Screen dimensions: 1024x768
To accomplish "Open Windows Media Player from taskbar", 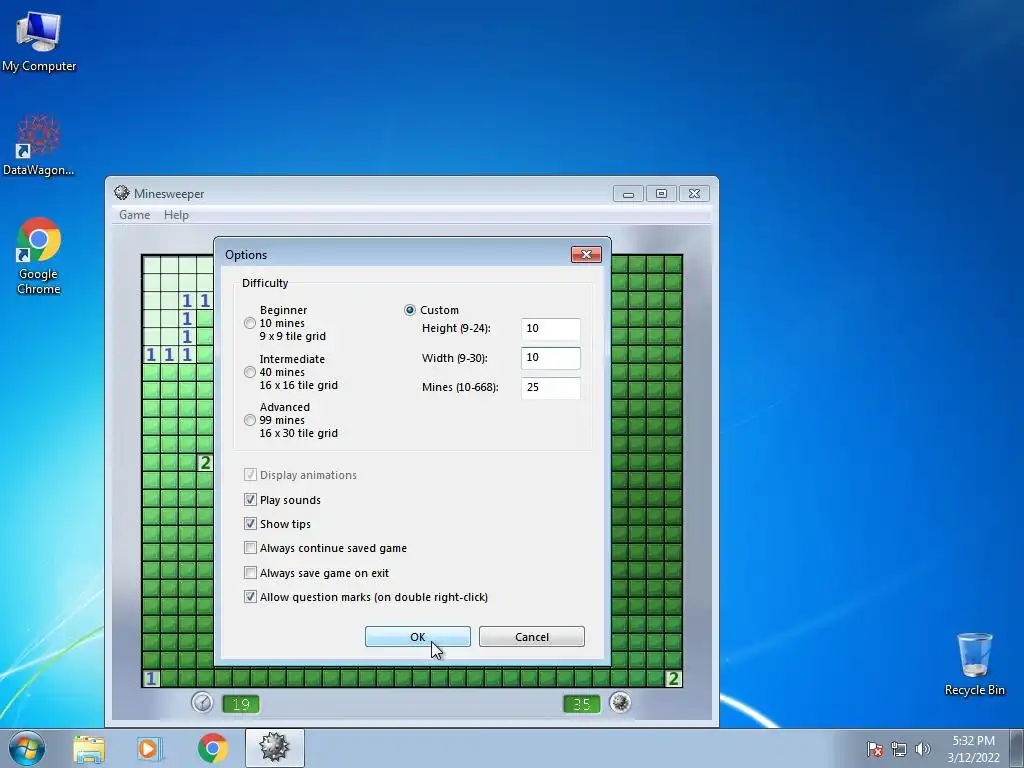I will tap(150, 748).
